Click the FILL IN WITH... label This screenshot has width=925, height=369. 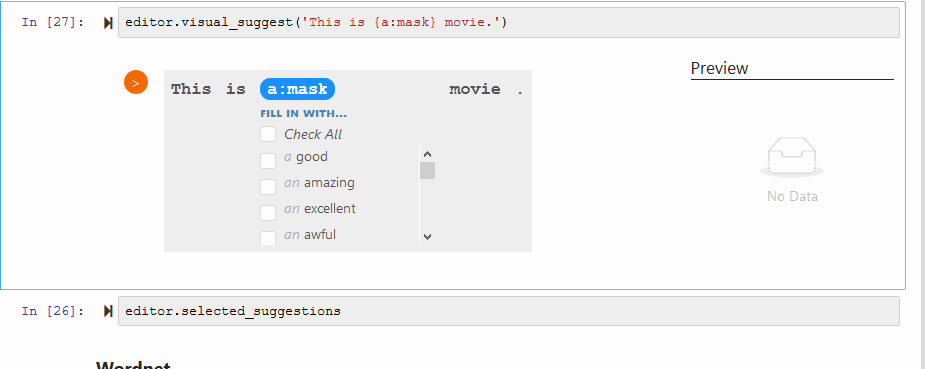click(x=303, y=114)
